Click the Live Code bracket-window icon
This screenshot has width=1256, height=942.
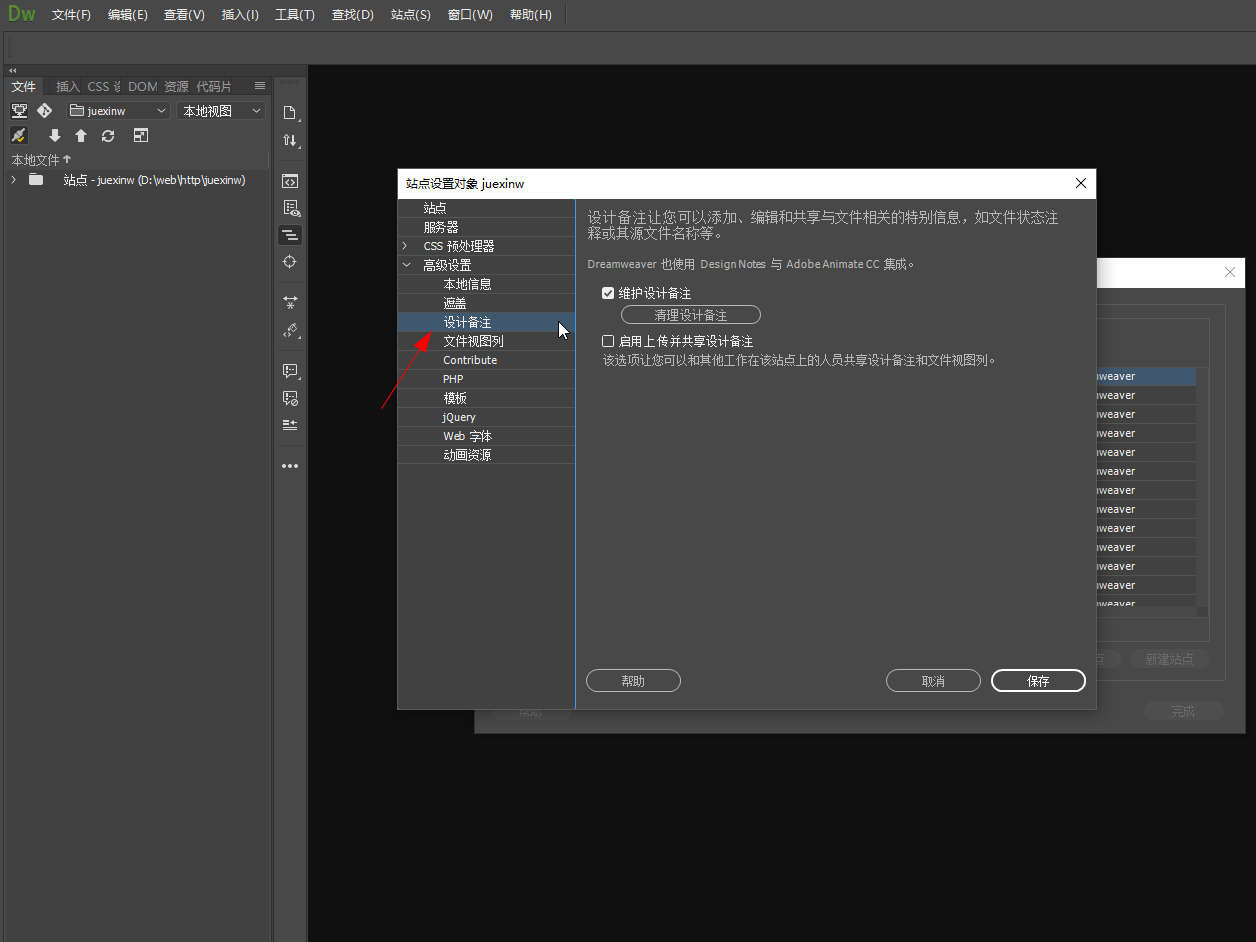(x=290, y=181)
